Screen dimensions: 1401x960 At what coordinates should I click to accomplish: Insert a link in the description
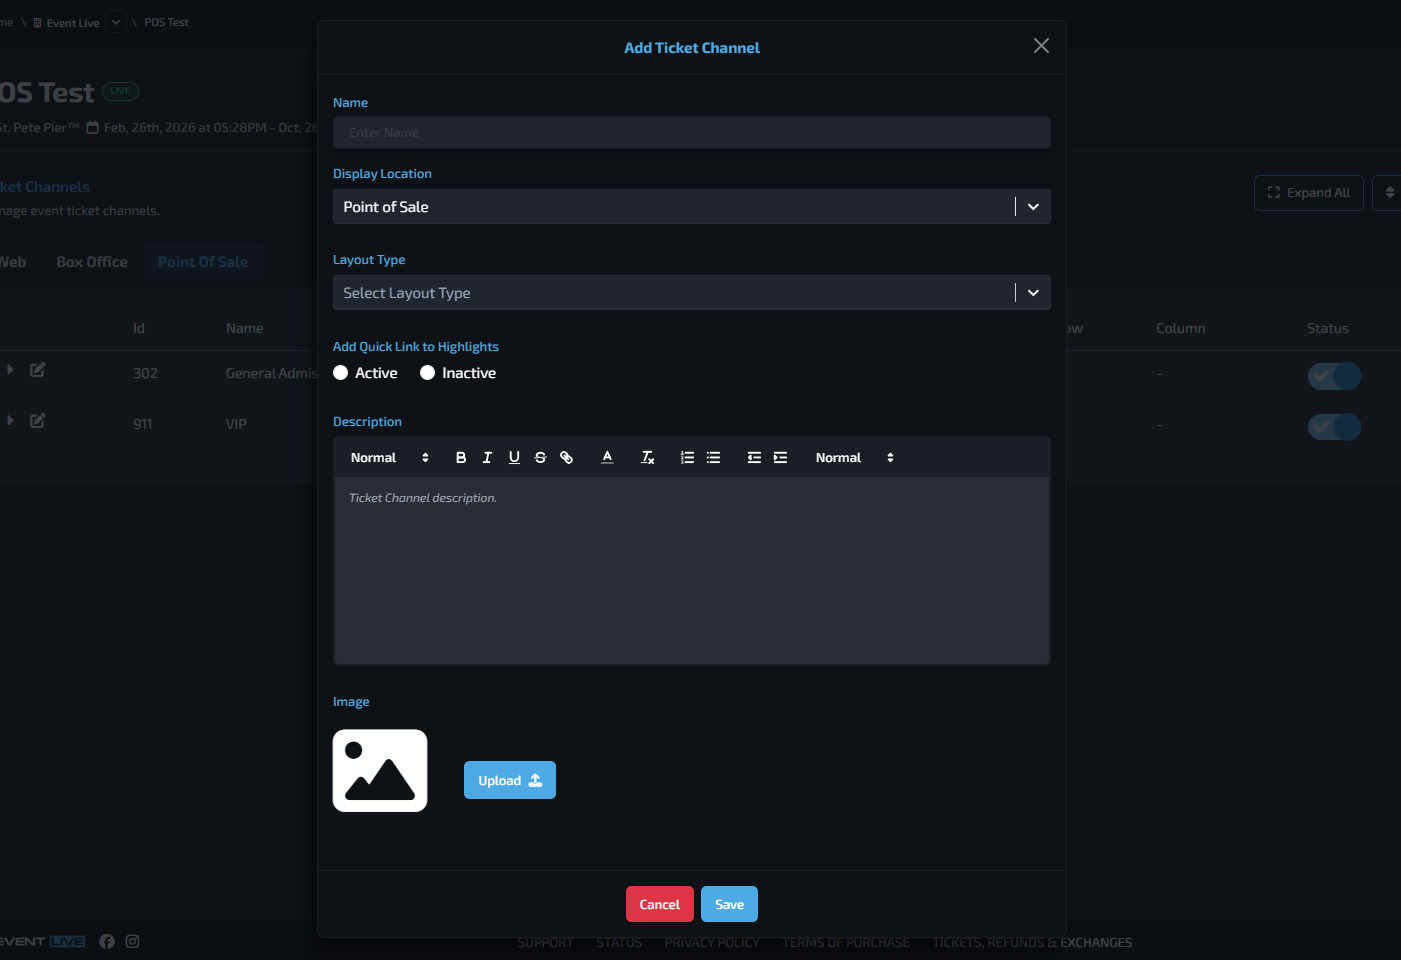click(x=567, y=458)
